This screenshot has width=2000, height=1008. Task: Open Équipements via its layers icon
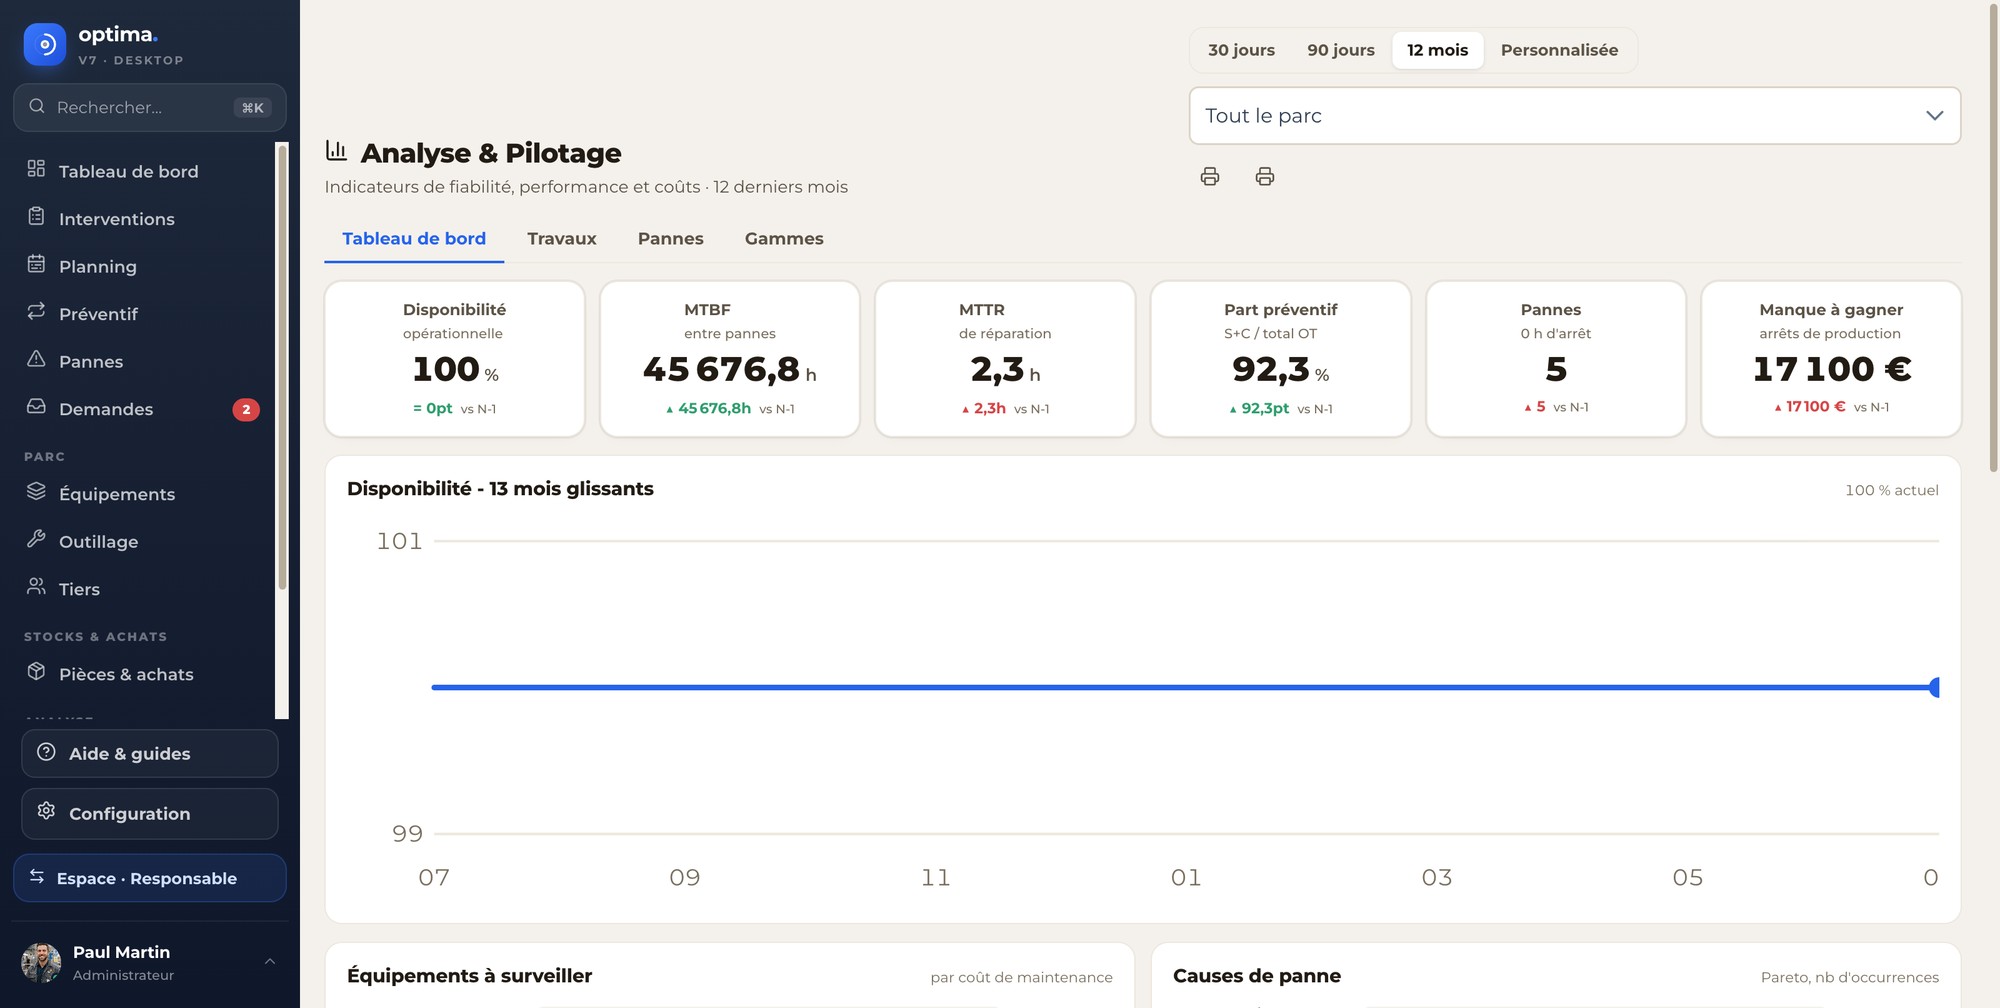(36, 492)
